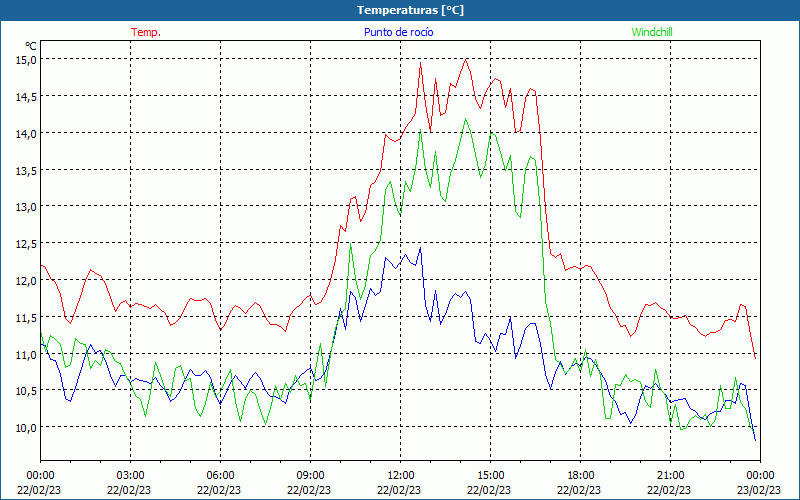800x500 pixels.
Task: Click the 10,0 y-axis value
Action: click(x=26, y=427)
